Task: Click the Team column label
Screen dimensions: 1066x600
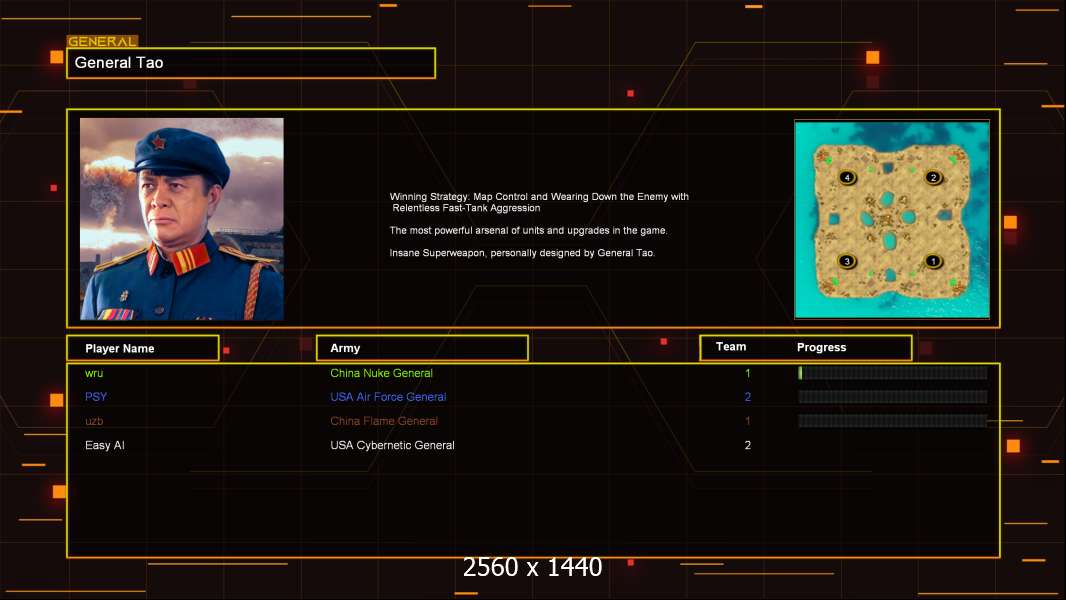Action: 731,347
